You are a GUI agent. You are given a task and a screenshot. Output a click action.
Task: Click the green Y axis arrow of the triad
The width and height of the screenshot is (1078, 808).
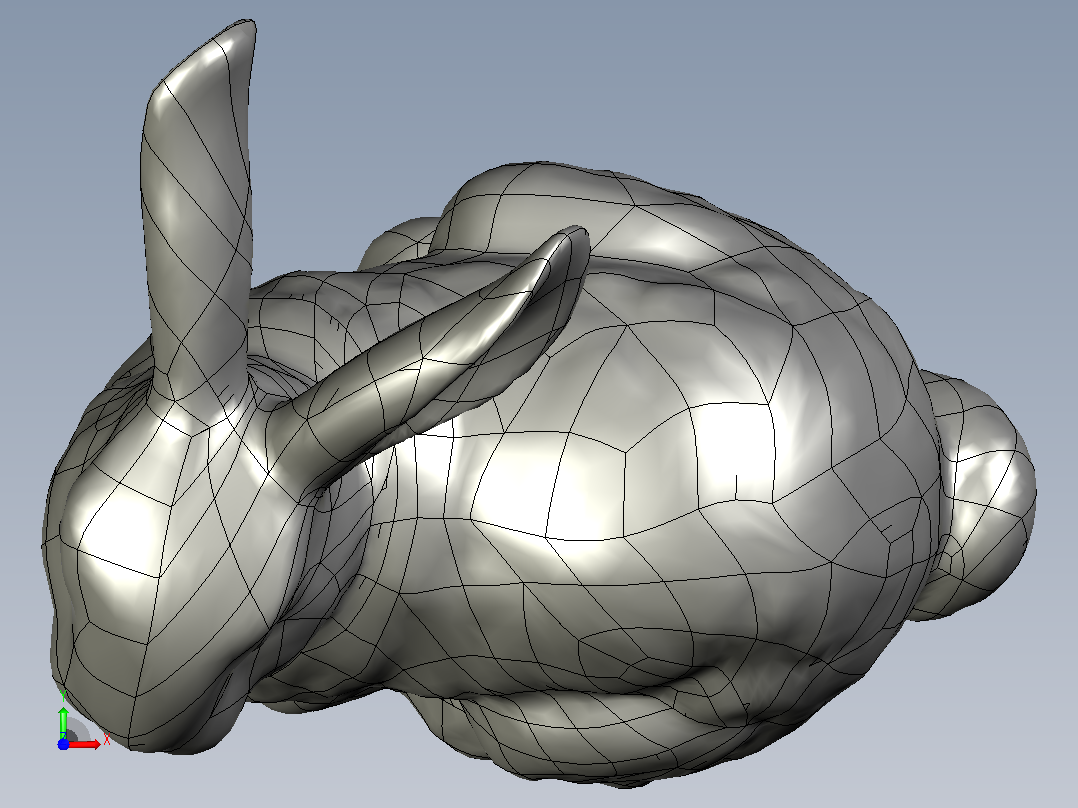[63, 721]
